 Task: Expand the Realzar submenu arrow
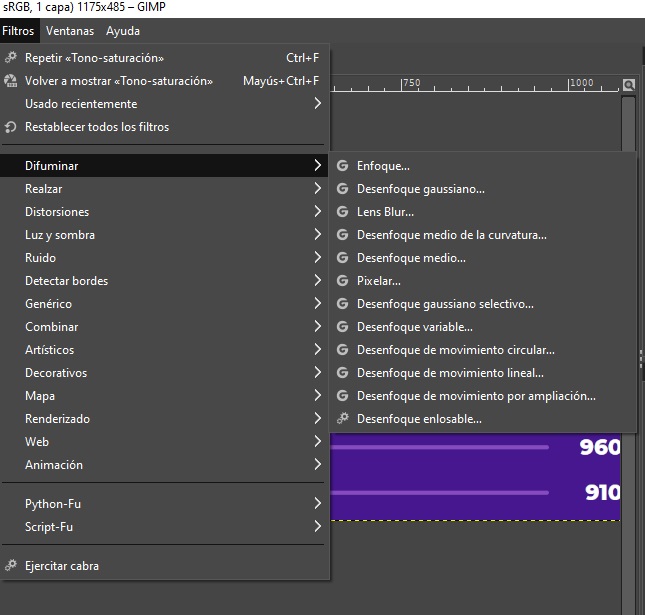point(318,188)
